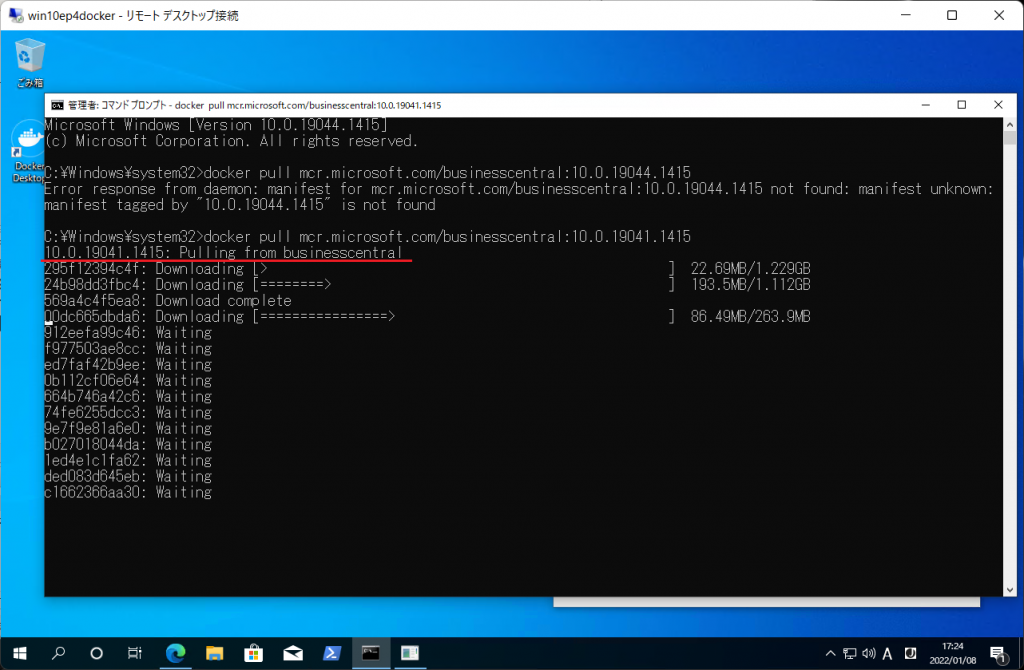
Task: Open PowerShell from taskbar
Action: pos(332,653)
